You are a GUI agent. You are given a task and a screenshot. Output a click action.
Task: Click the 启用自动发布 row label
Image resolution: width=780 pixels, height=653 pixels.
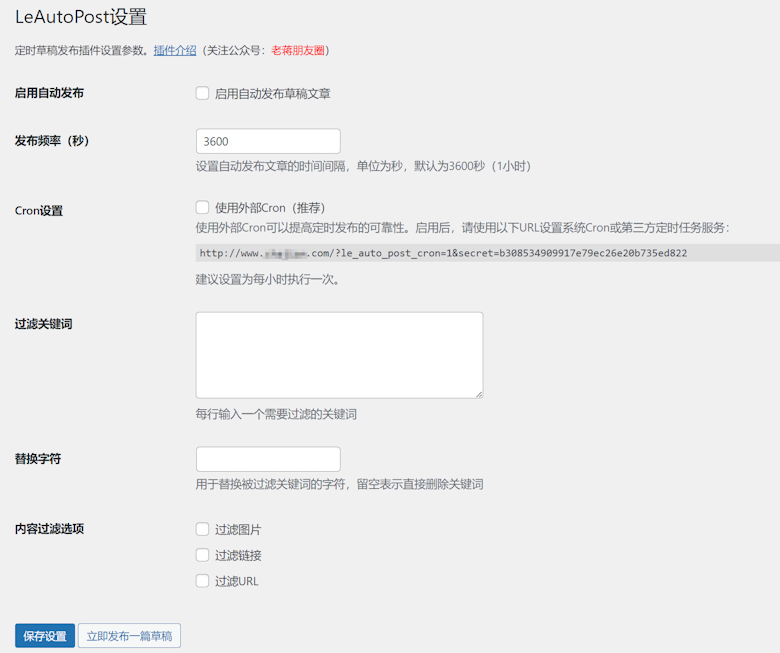pos(49,93)
